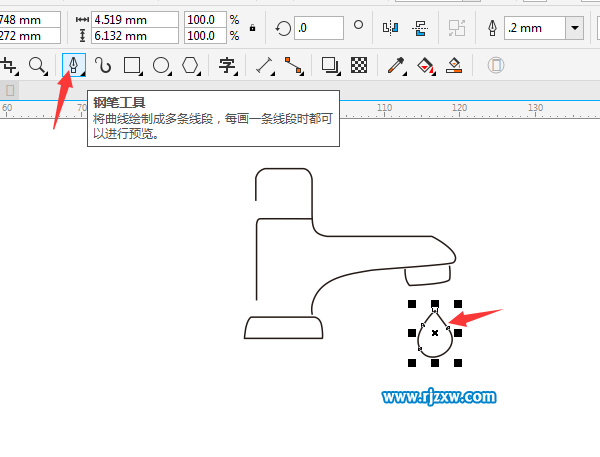Select the Crop tool
The height and width of the screenshot is (457, 600).
[x=9, y=66]
